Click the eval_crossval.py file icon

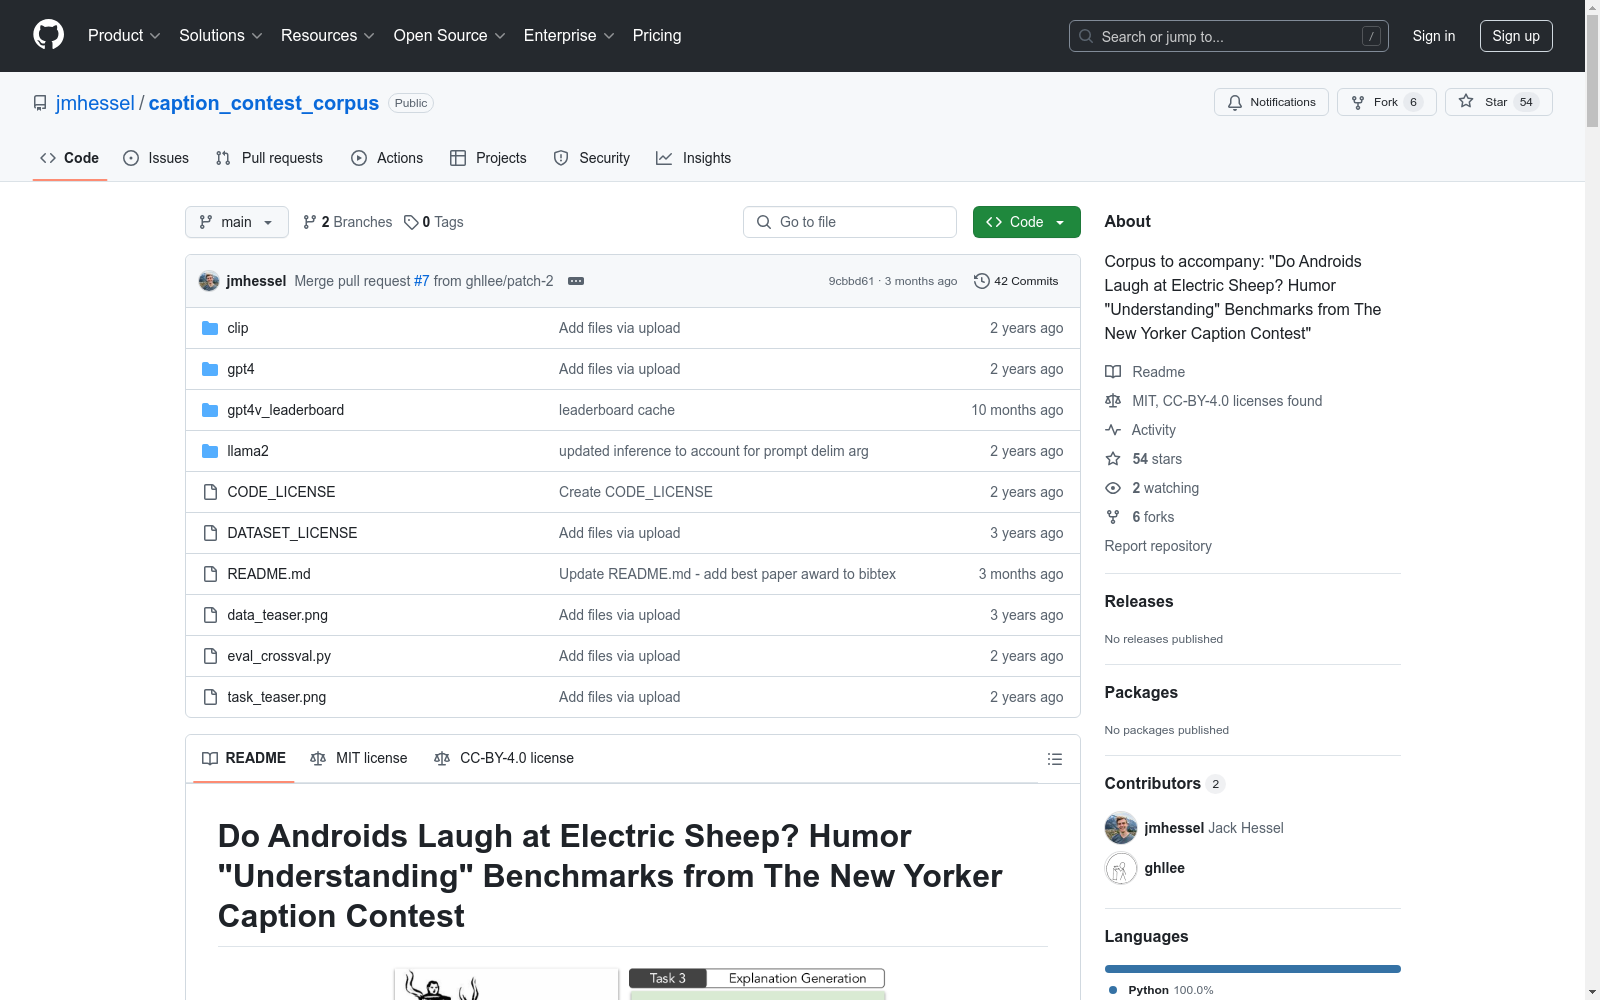coord(210,656)
